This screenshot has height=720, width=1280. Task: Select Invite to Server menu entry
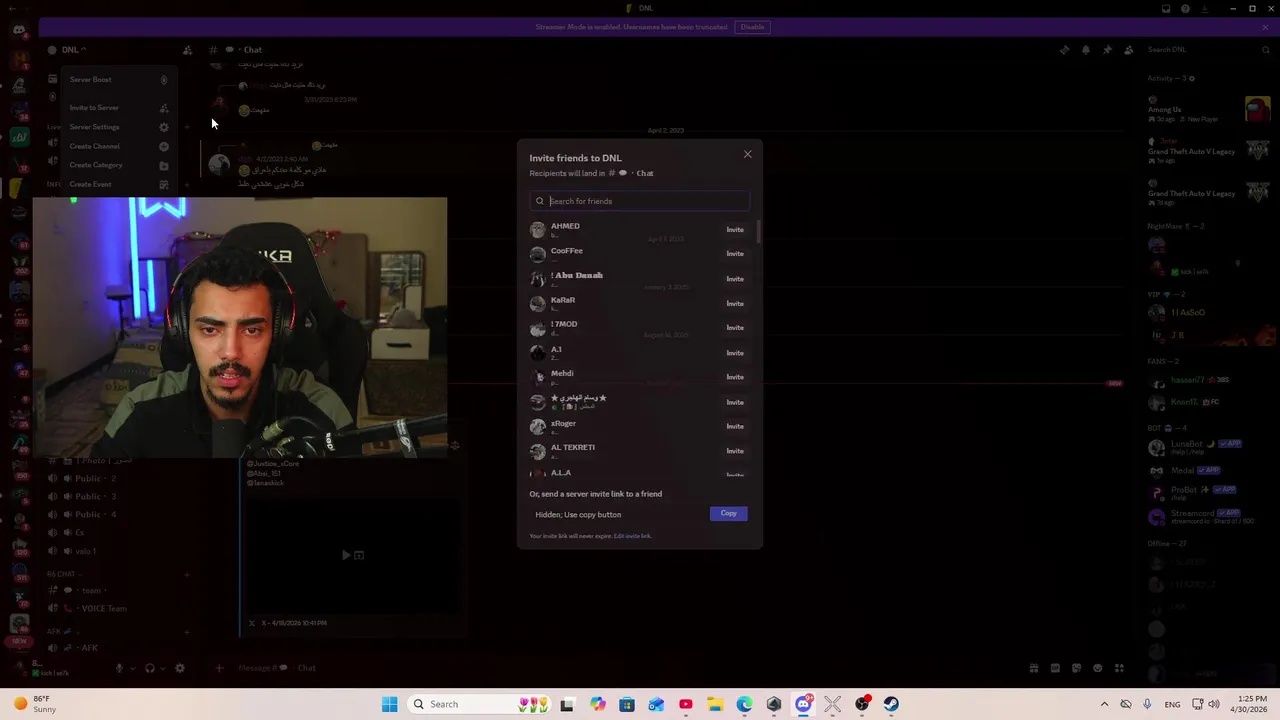click(x=119, y=108)
